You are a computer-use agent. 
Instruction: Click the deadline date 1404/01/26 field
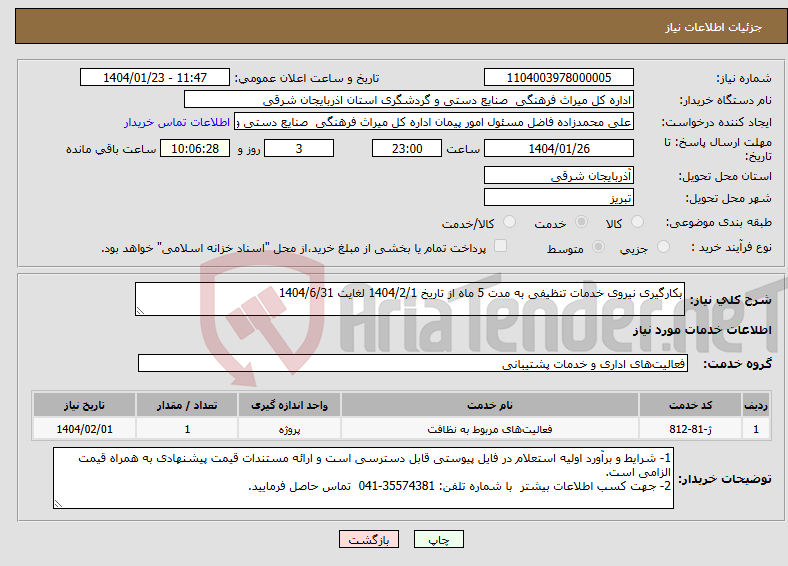tap(558, 148)
